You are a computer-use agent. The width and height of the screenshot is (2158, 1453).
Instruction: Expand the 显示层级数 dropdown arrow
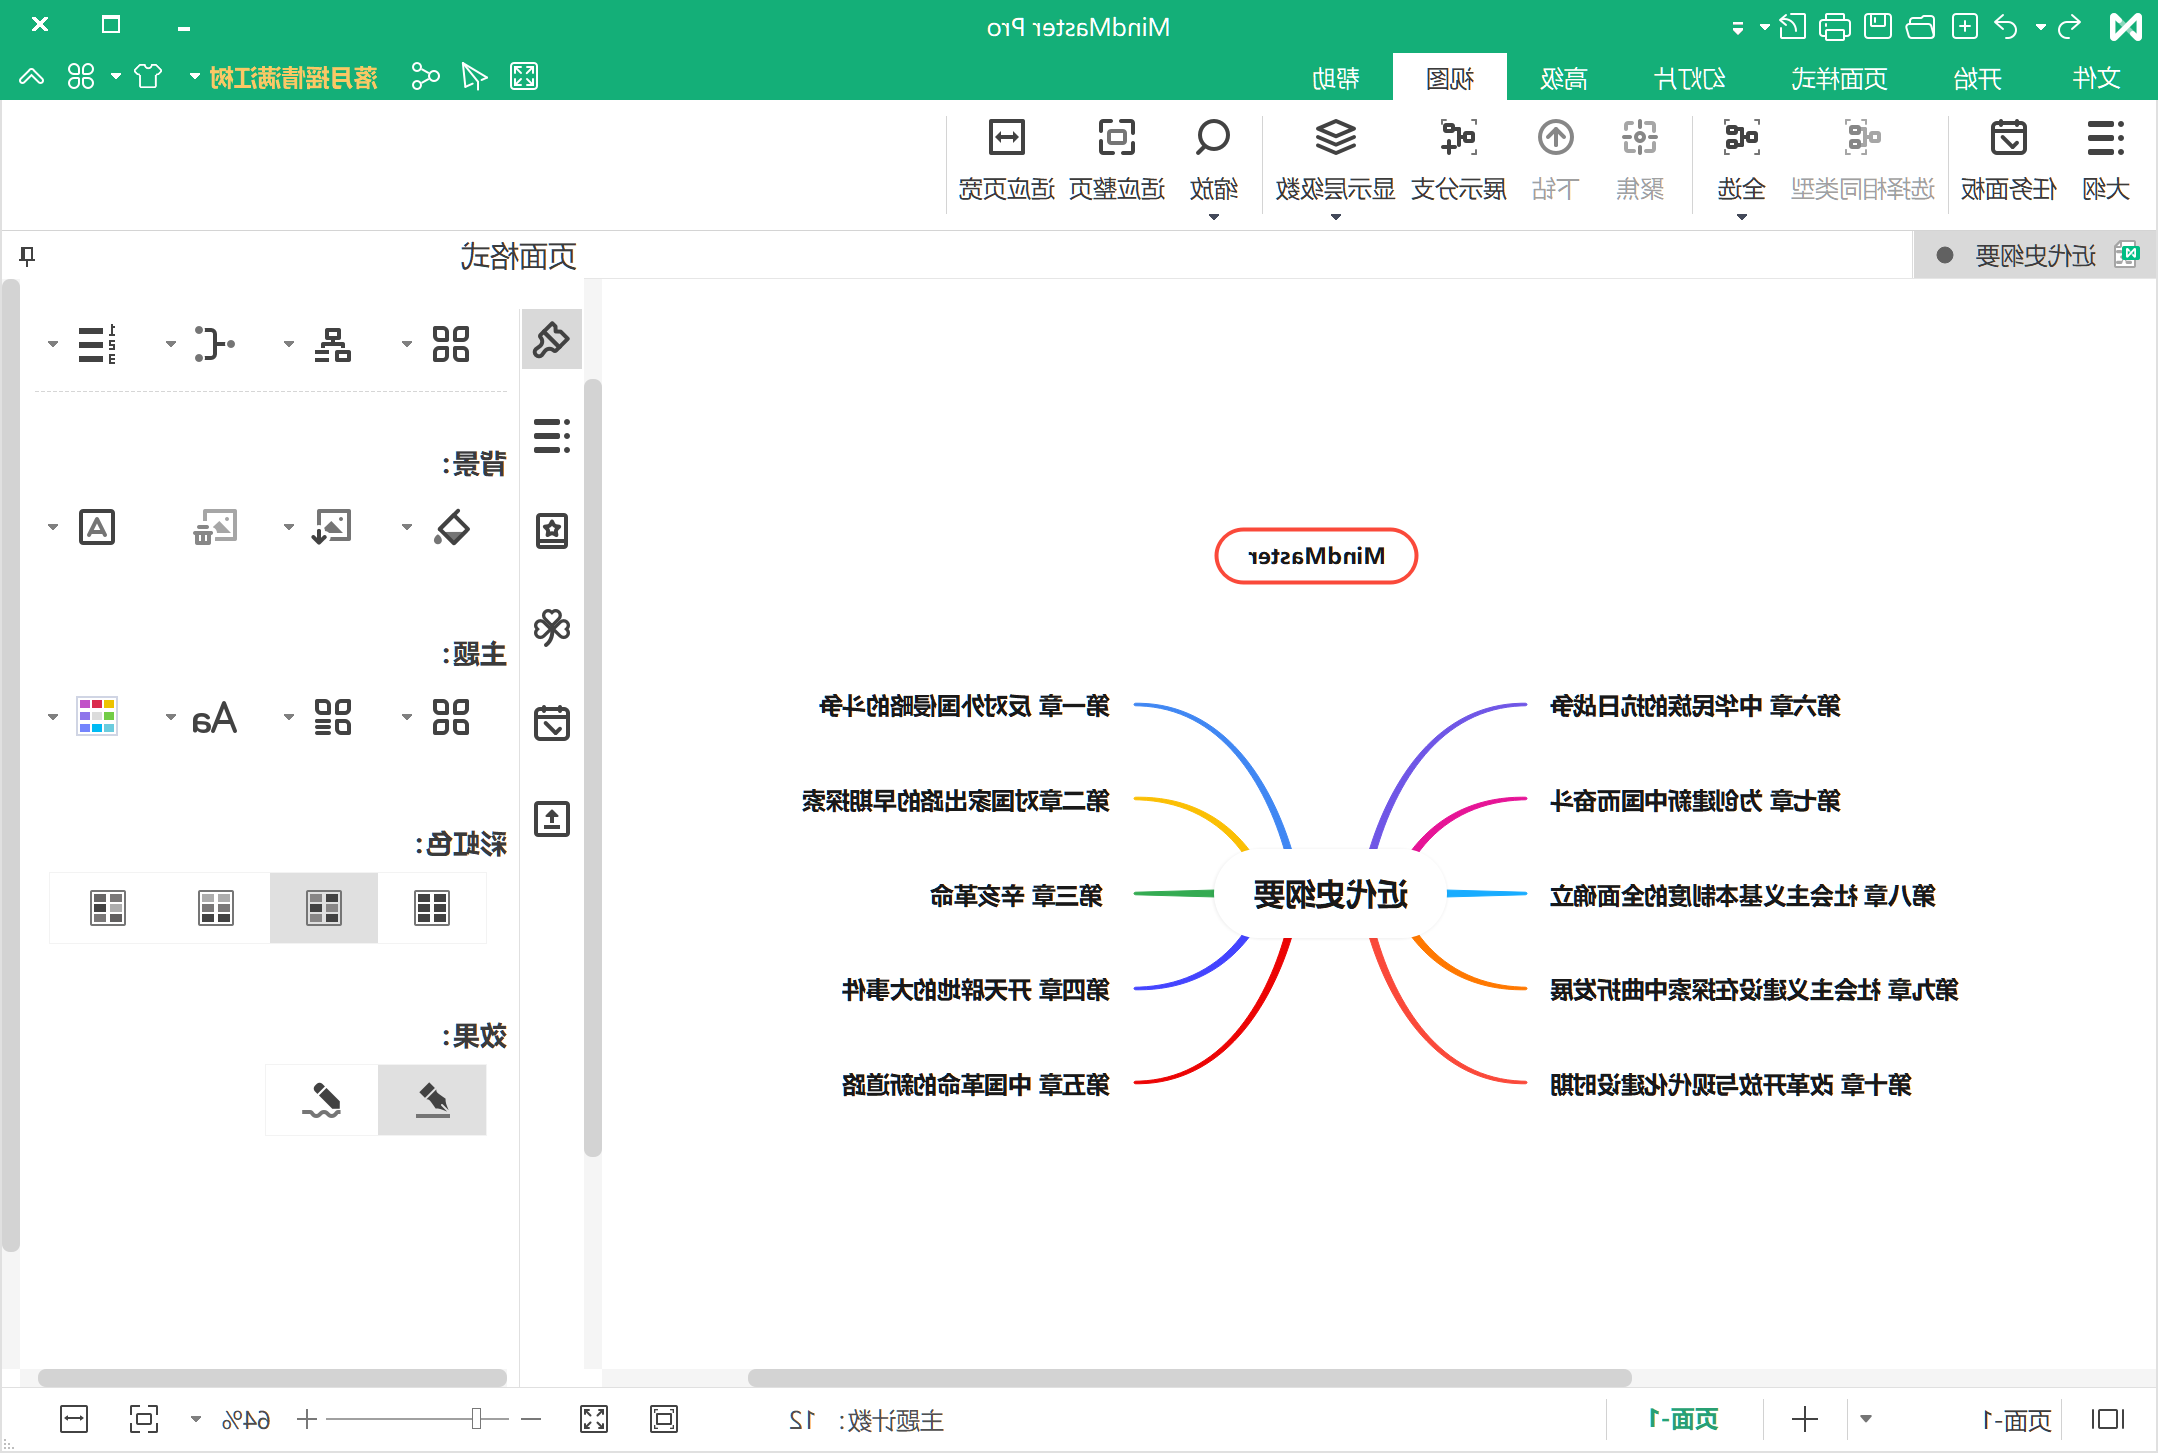1335,217
